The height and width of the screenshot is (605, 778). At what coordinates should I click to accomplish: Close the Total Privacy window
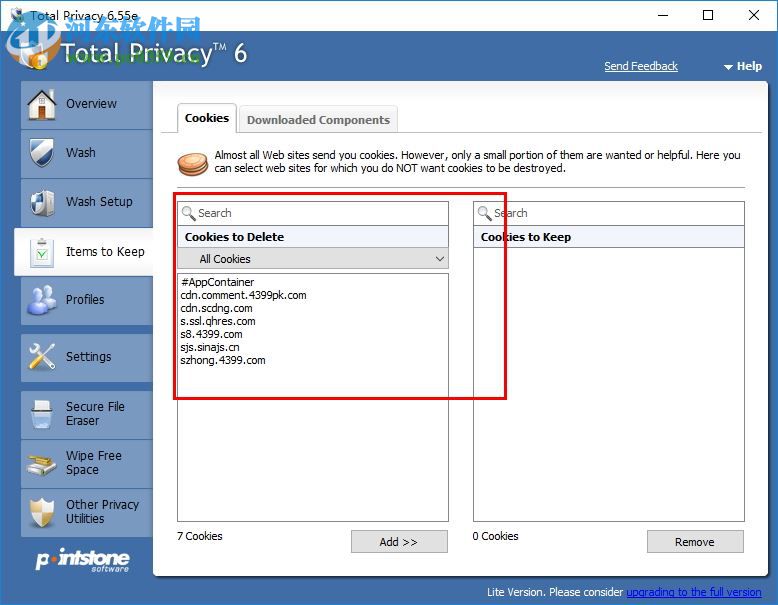pyautogui.click(x=754, y=15)
